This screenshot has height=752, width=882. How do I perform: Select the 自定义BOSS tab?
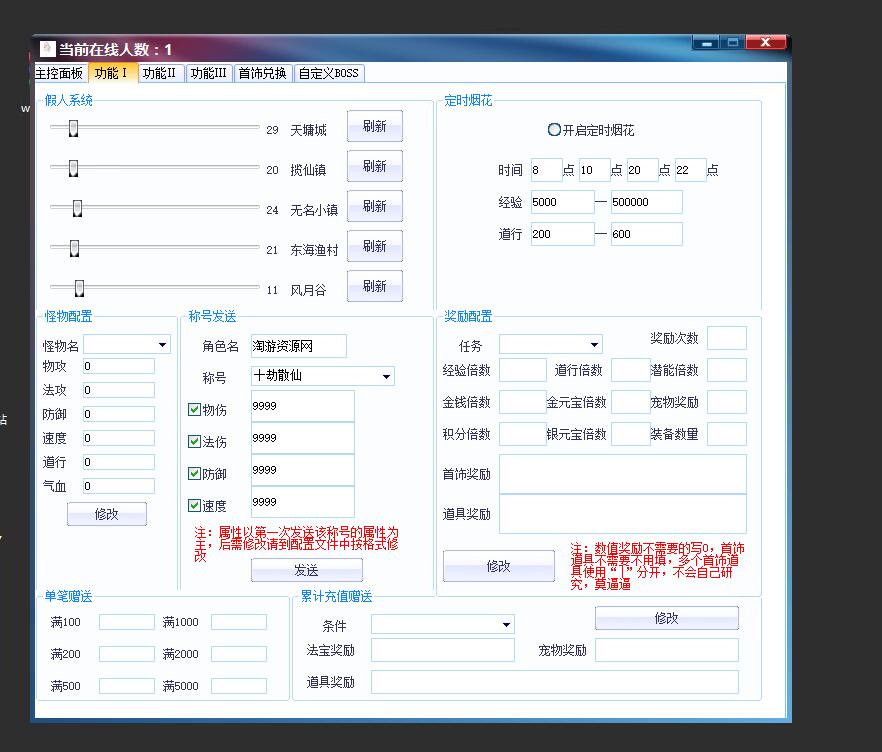coord(328,73)
